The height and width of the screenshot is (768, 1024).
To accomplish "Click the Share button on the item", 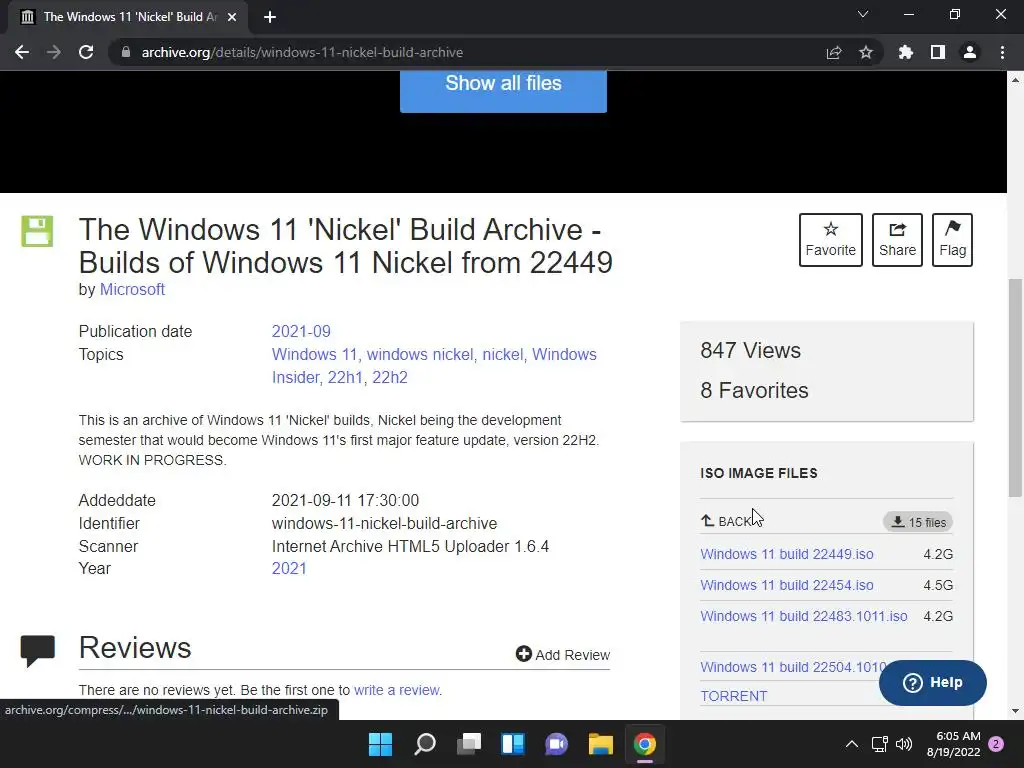I will coord(897,240).
